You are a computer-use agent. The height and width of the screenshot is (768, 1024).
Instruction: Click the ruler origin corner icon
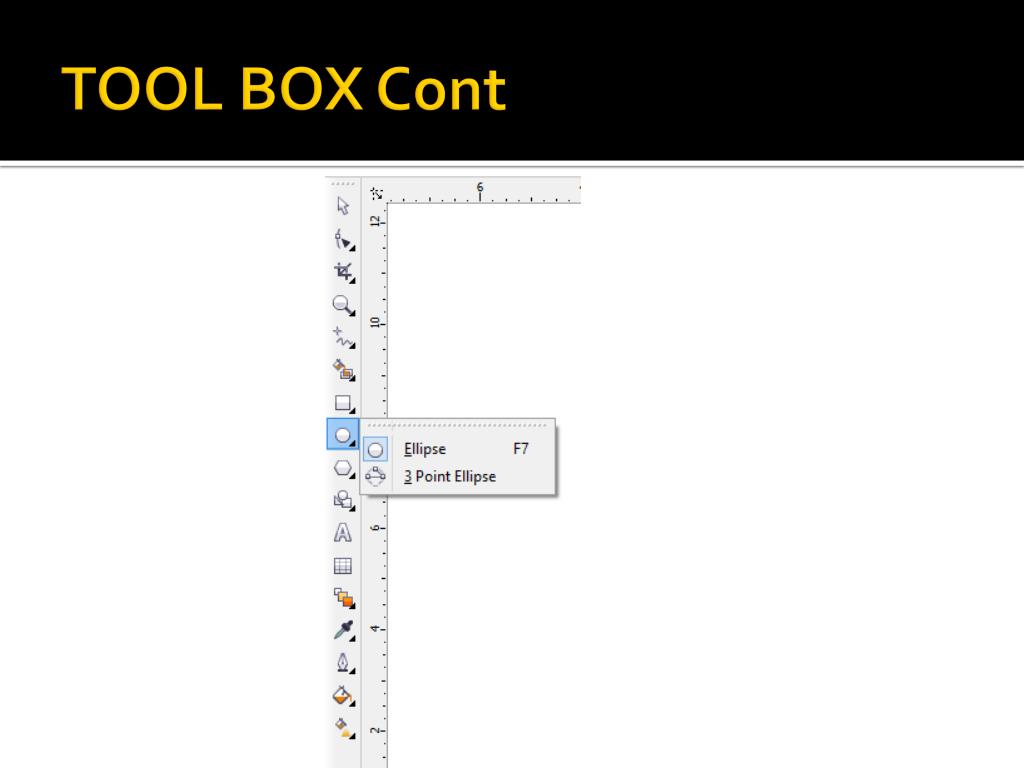click(376, 193)
